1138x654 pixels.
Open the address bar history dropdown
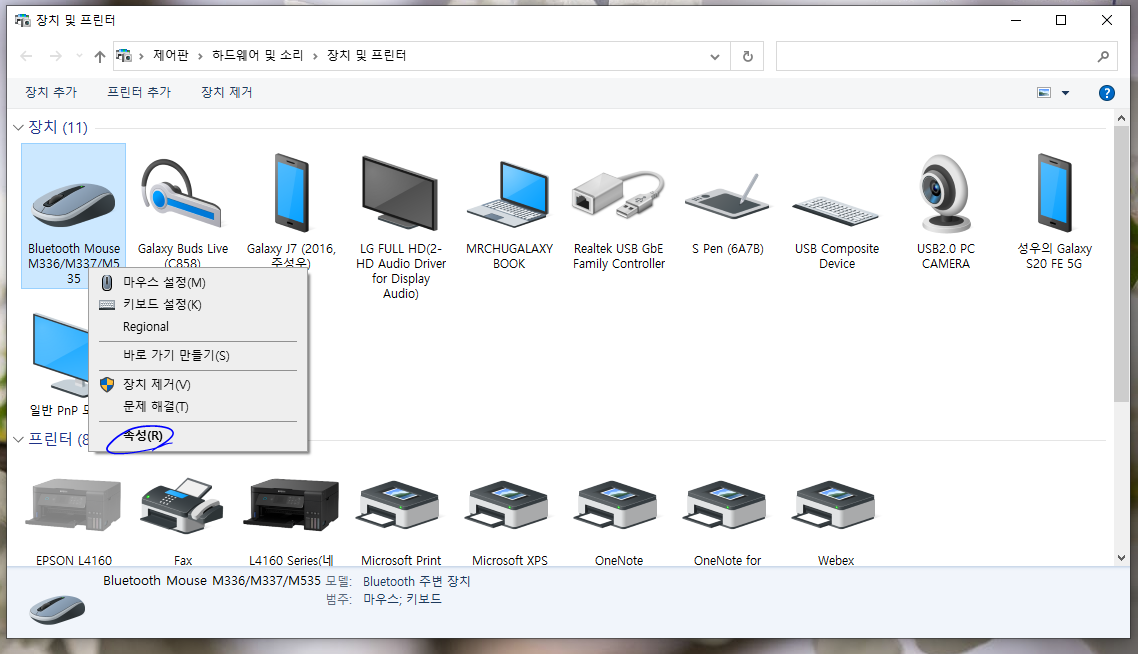(x=715, y=56)
